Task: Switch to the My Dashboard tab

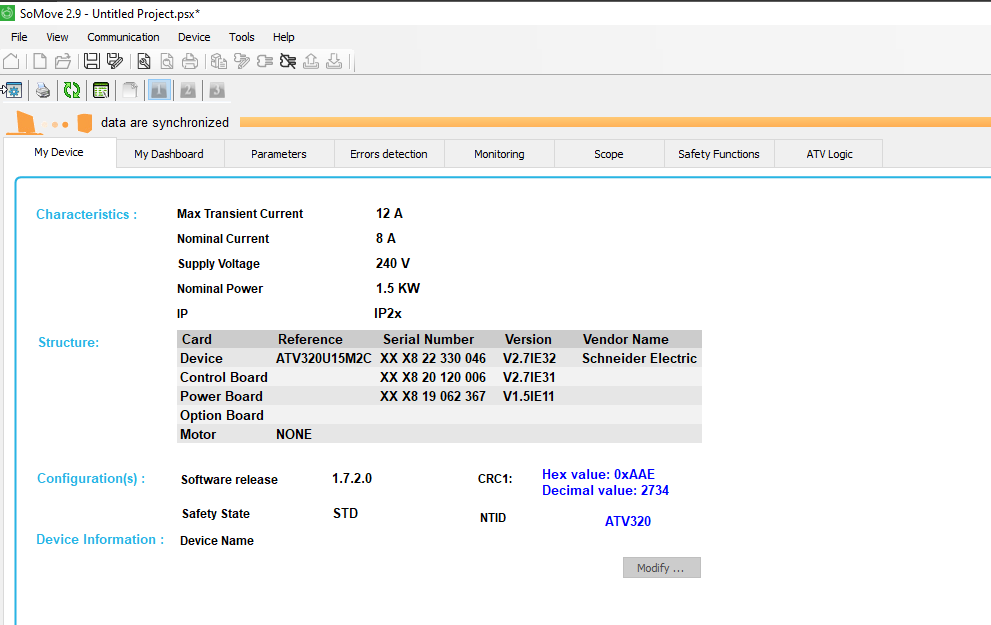Action: 169,154
